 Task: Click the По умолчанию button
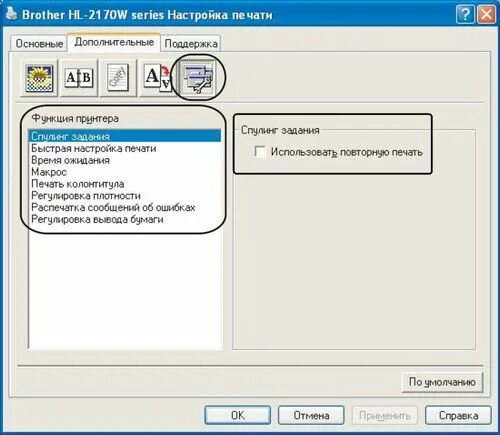point(442,382)
